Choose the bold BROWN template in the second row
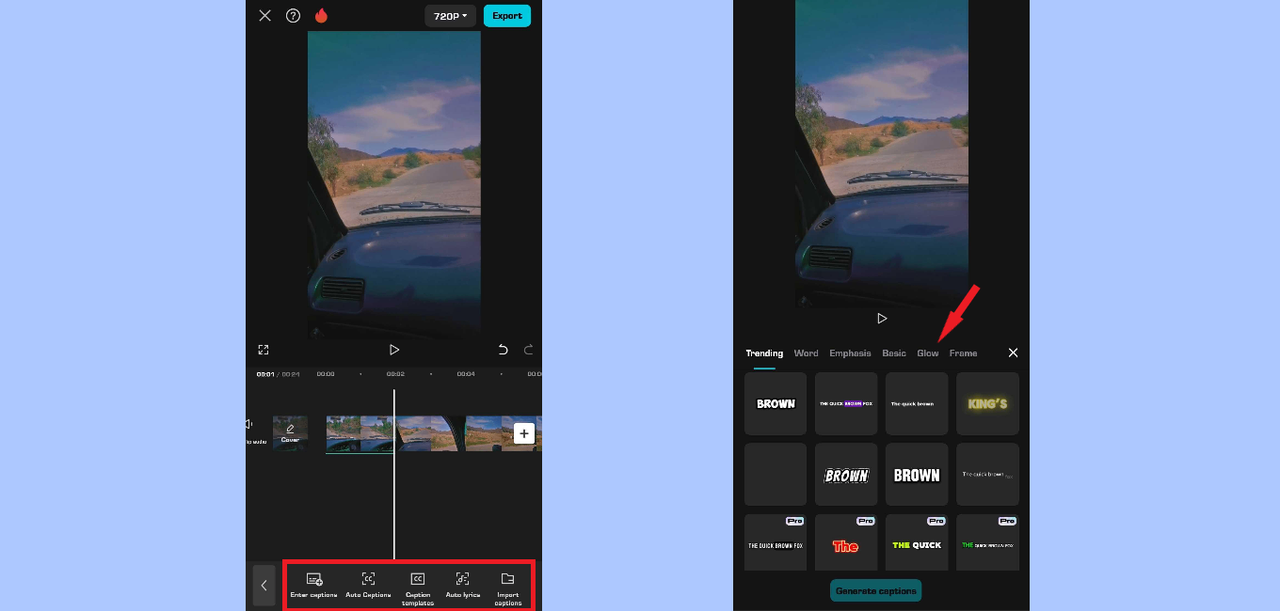1280x611 pixels. (x=917, y=475)
